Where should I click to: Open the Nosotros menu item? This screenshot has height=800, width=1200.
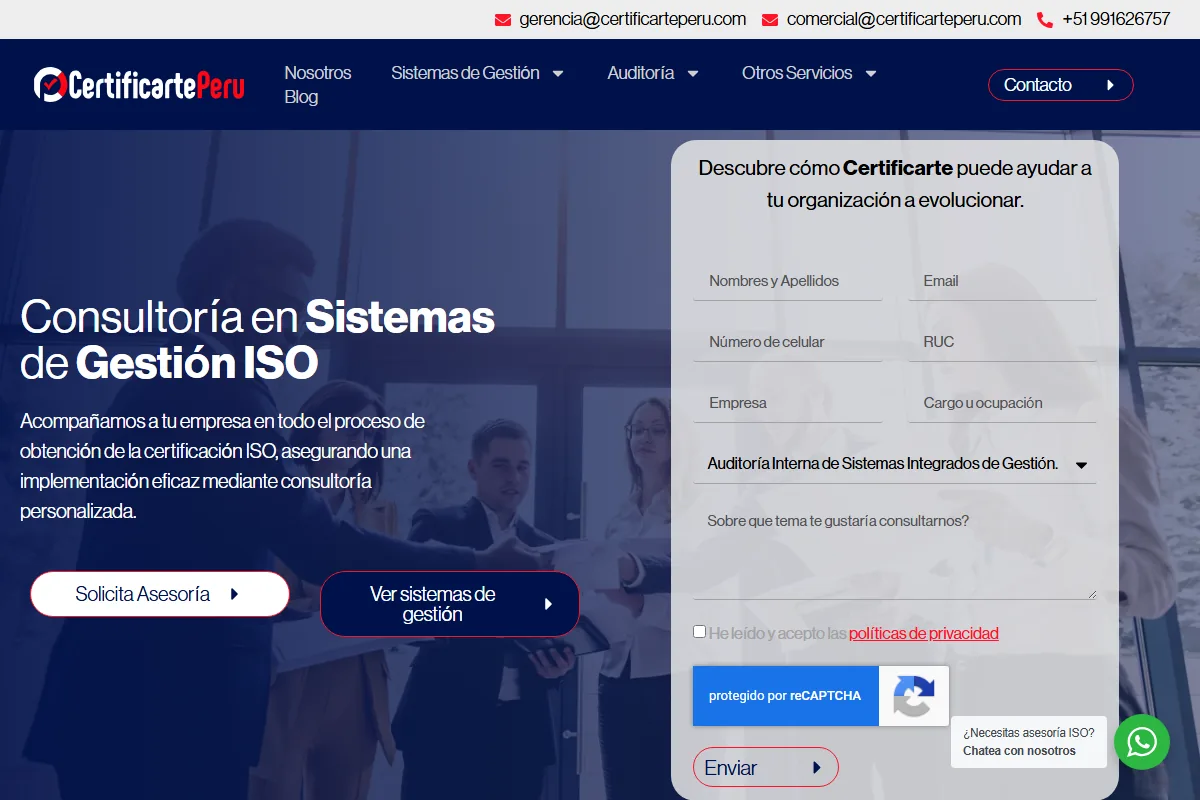click(x=318, y=73)
